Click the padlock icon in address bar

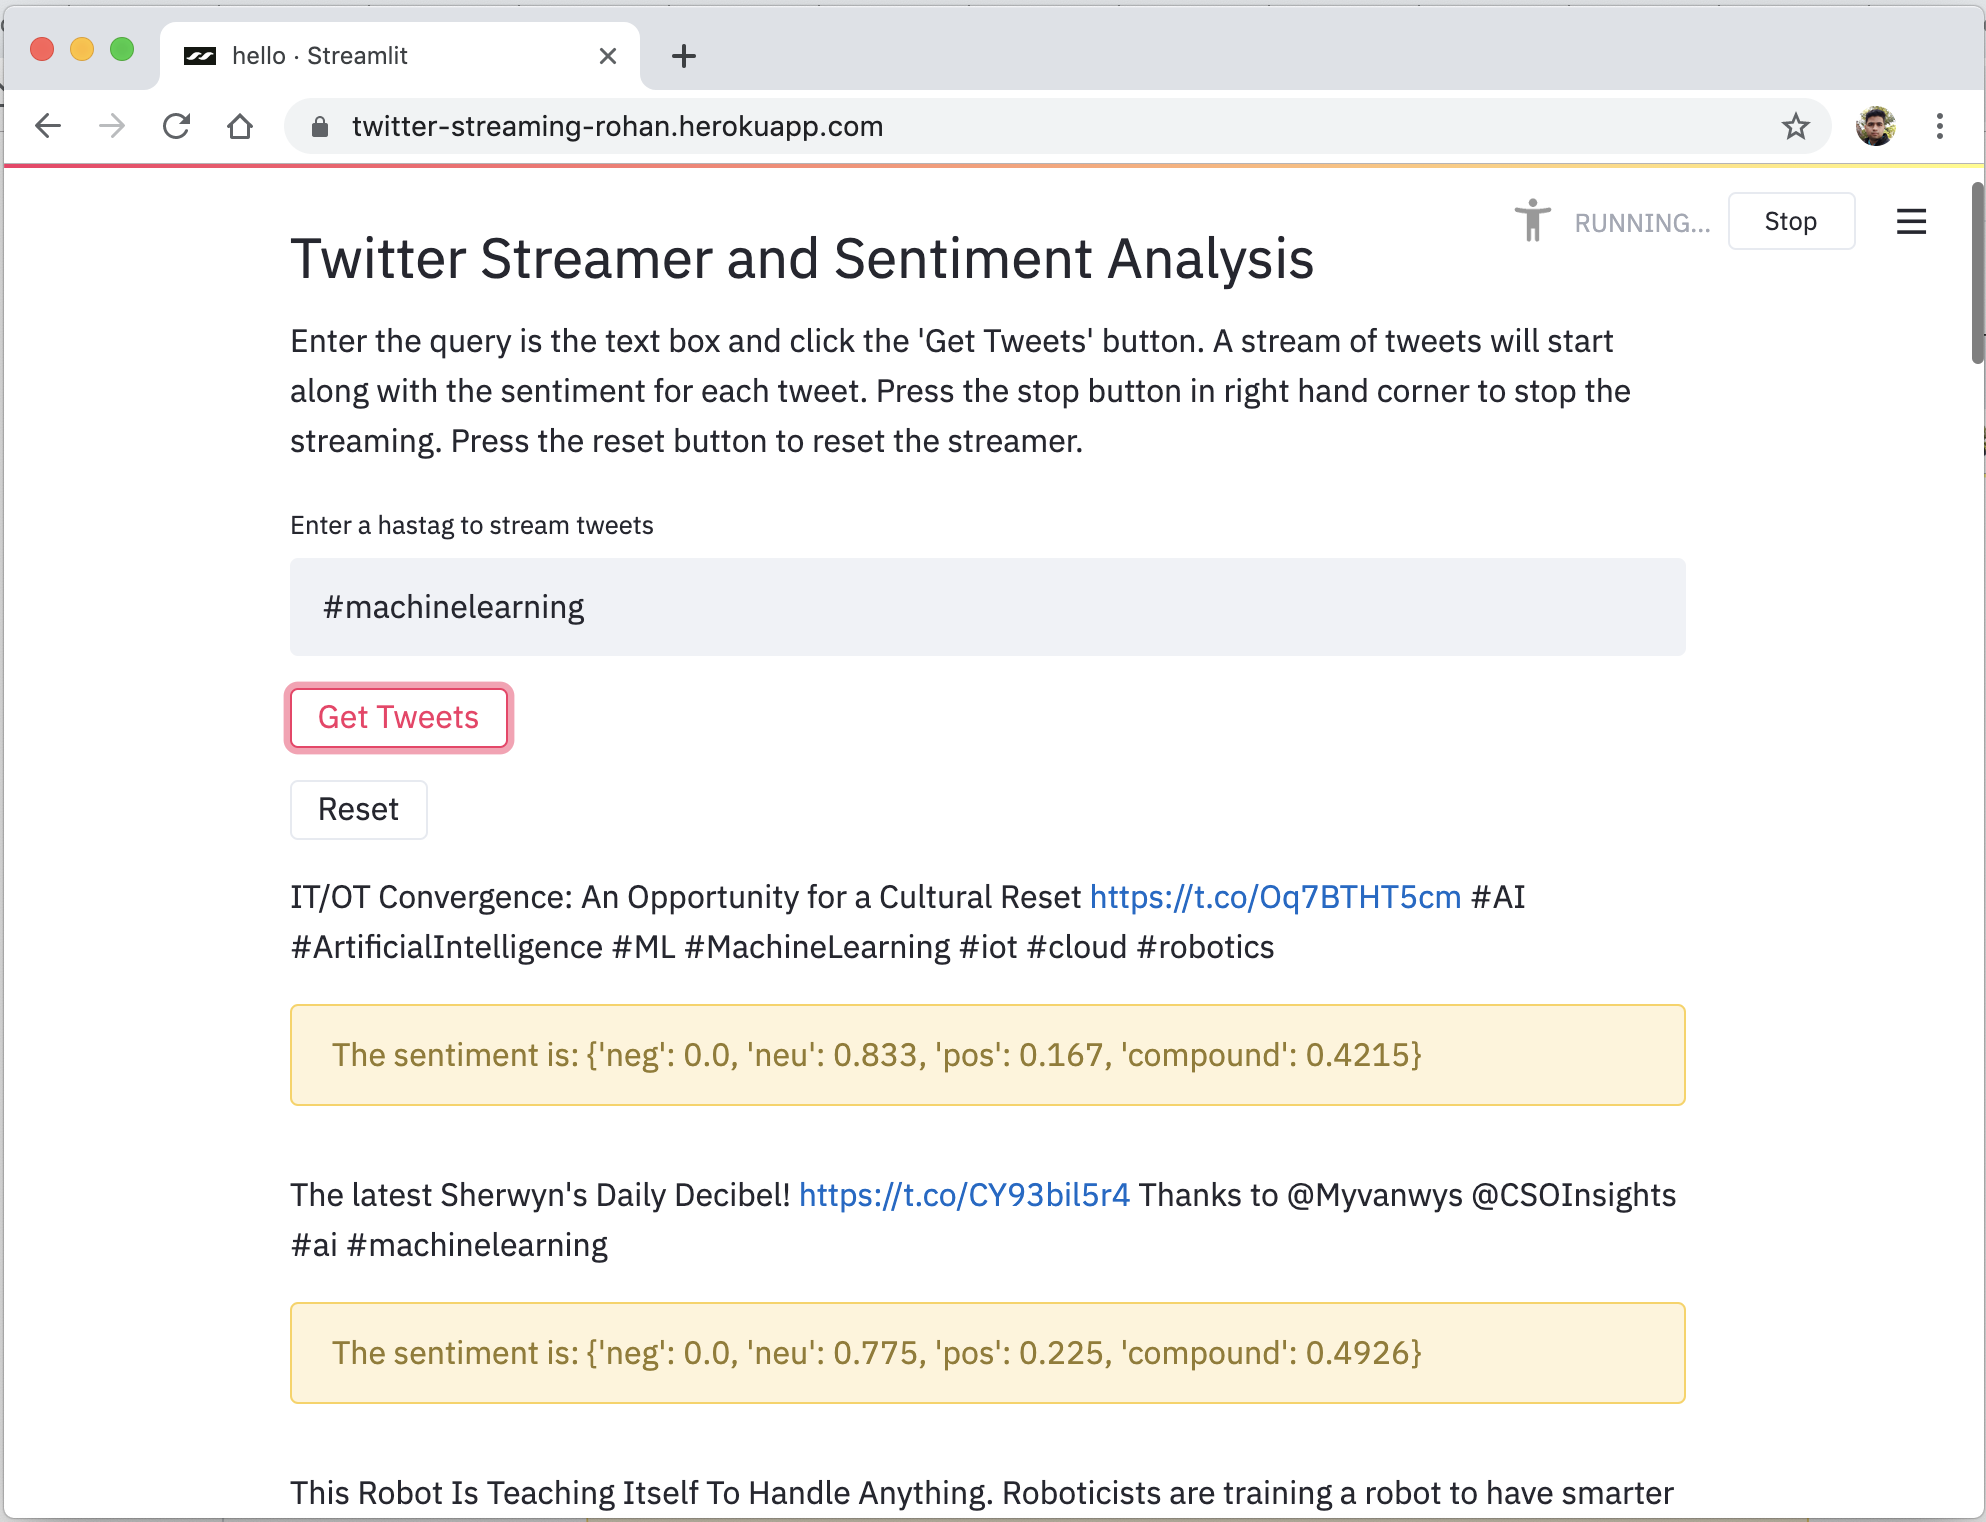point(320,126)
